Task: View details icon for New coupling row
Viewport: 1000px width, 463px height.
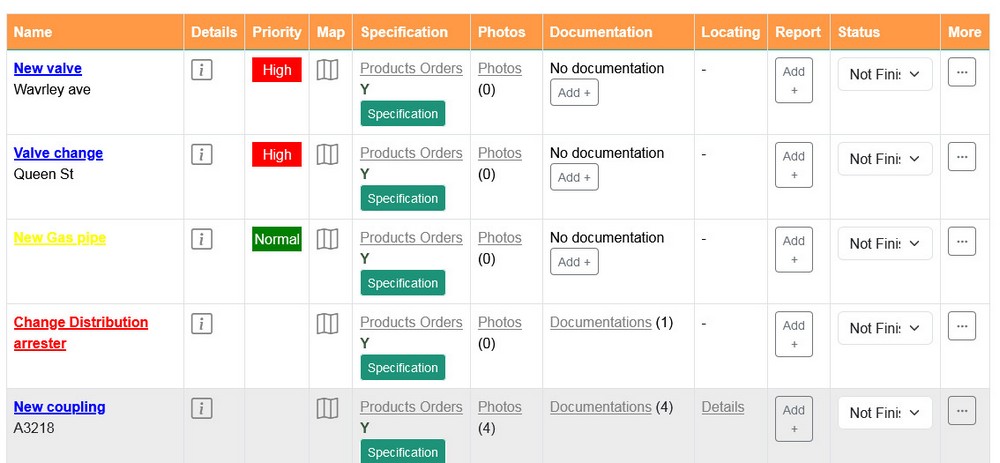Action: (x=202, y=408)
